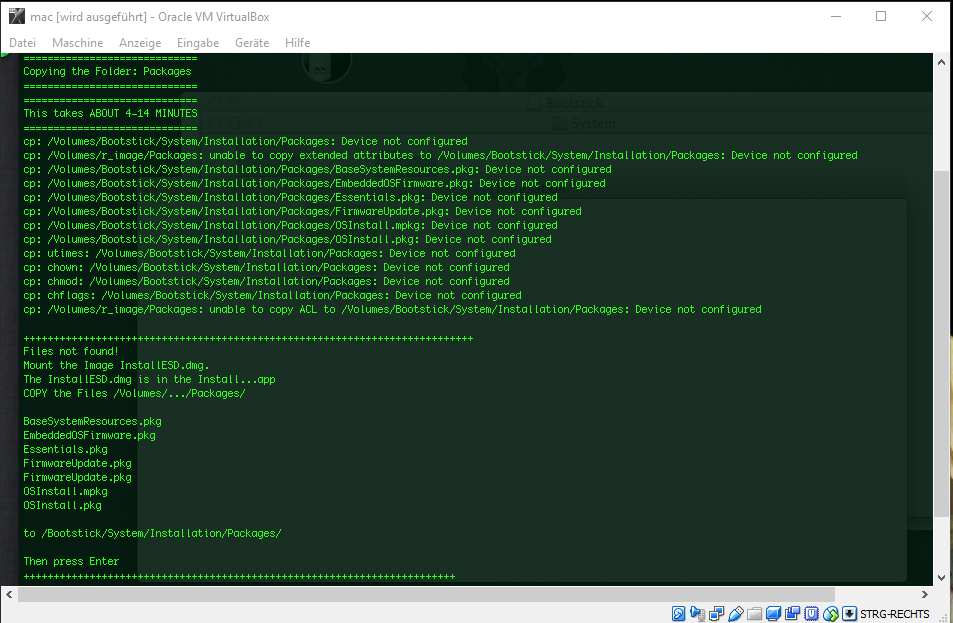Click the vertical scrollbar up arrow
Viewport: 953px width, 623px height.
pos(941,62)
